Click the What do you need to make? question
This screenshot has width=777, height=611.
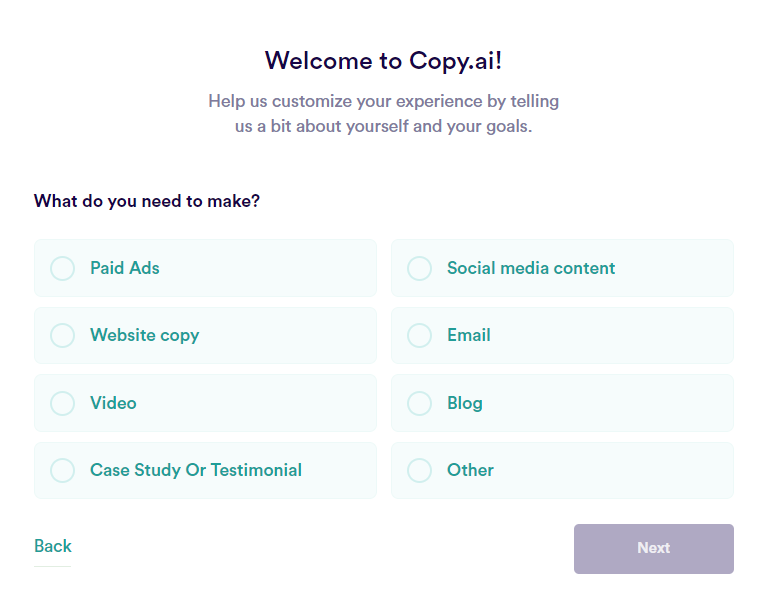tap(147, 201)
